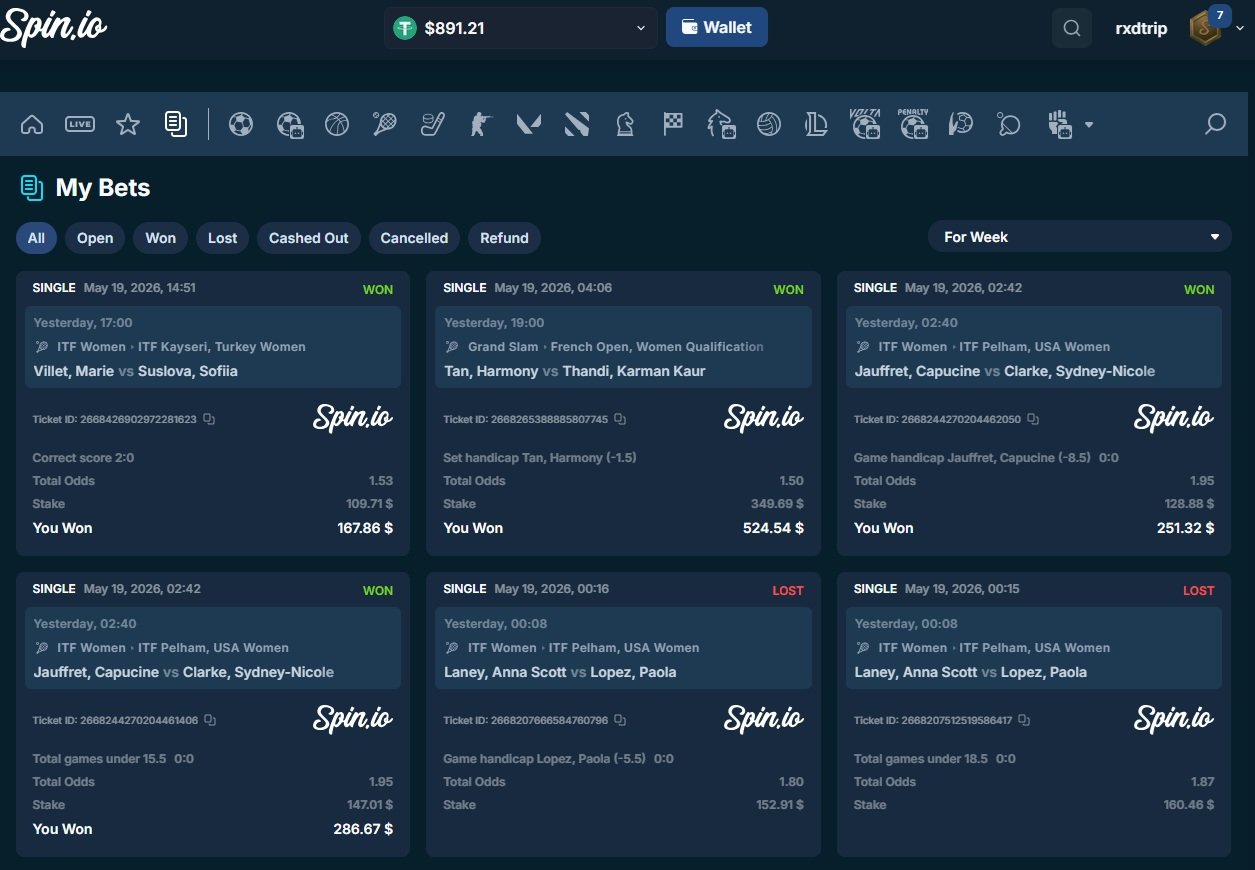Click the 167.86 $ winnings amount
This screenshot has height=870, width=1255.
pos(365,528)
